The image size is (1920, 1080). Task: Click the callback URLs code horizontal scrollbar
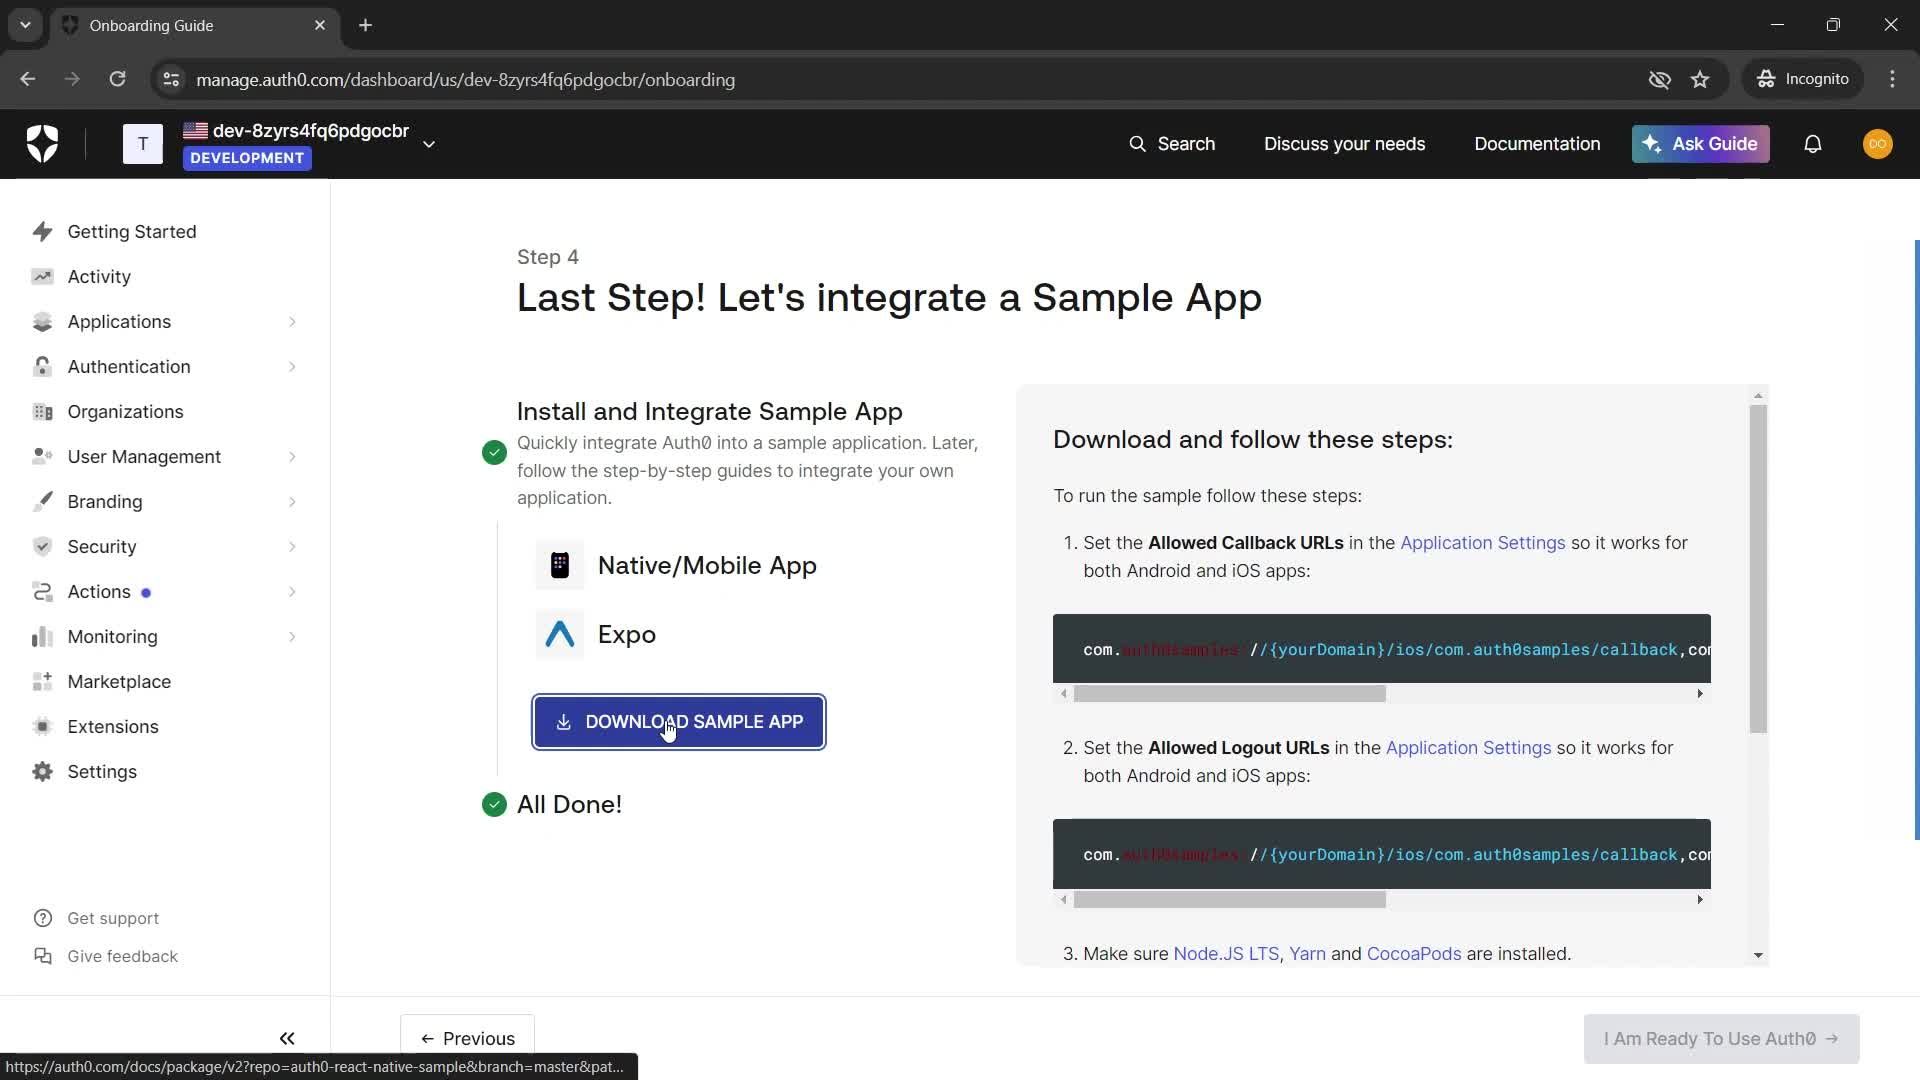click(x=1230, y=694)
